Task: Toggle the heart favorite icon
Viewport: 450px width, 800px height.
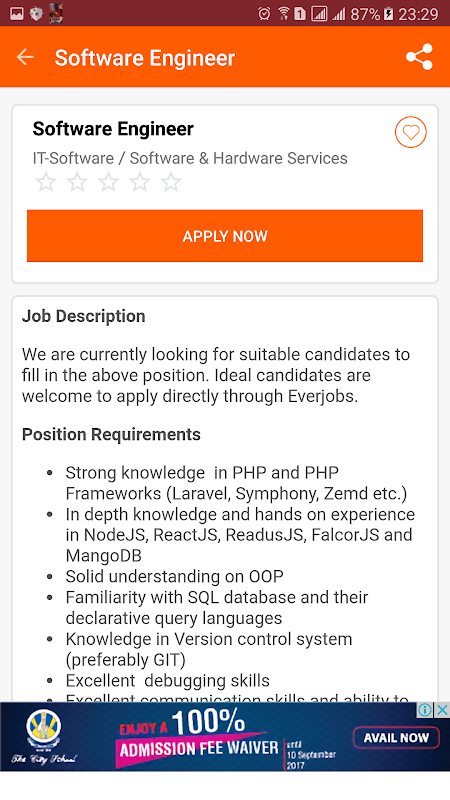Action: 411,132
